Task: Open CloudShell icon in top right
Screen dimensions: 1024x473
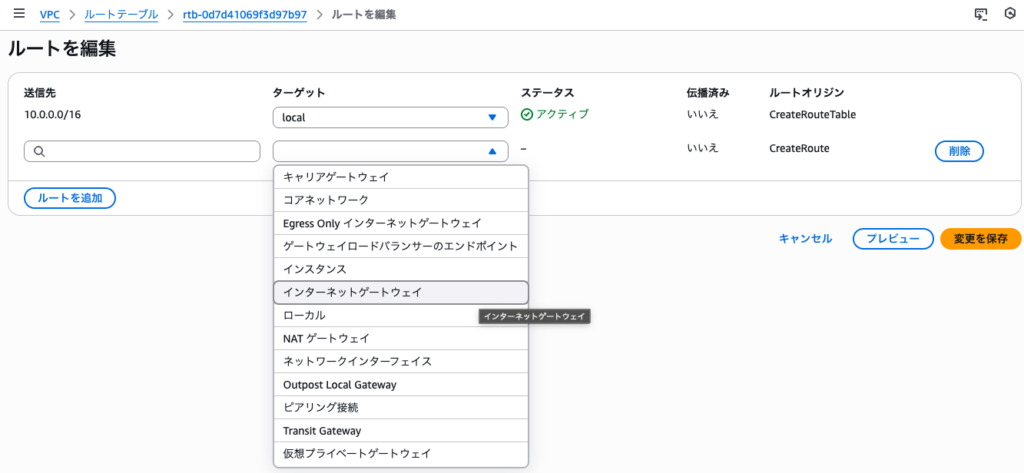Action: click(x=980, y=15)
